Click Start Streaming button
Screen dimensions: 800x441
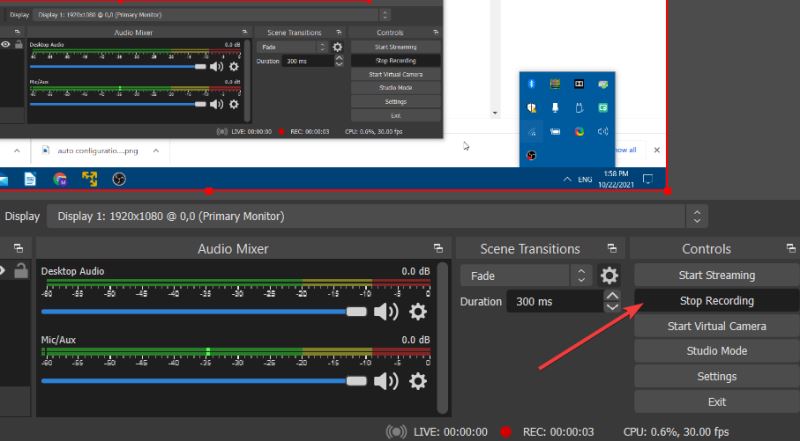pyautogui.click(x=716, y=275)
